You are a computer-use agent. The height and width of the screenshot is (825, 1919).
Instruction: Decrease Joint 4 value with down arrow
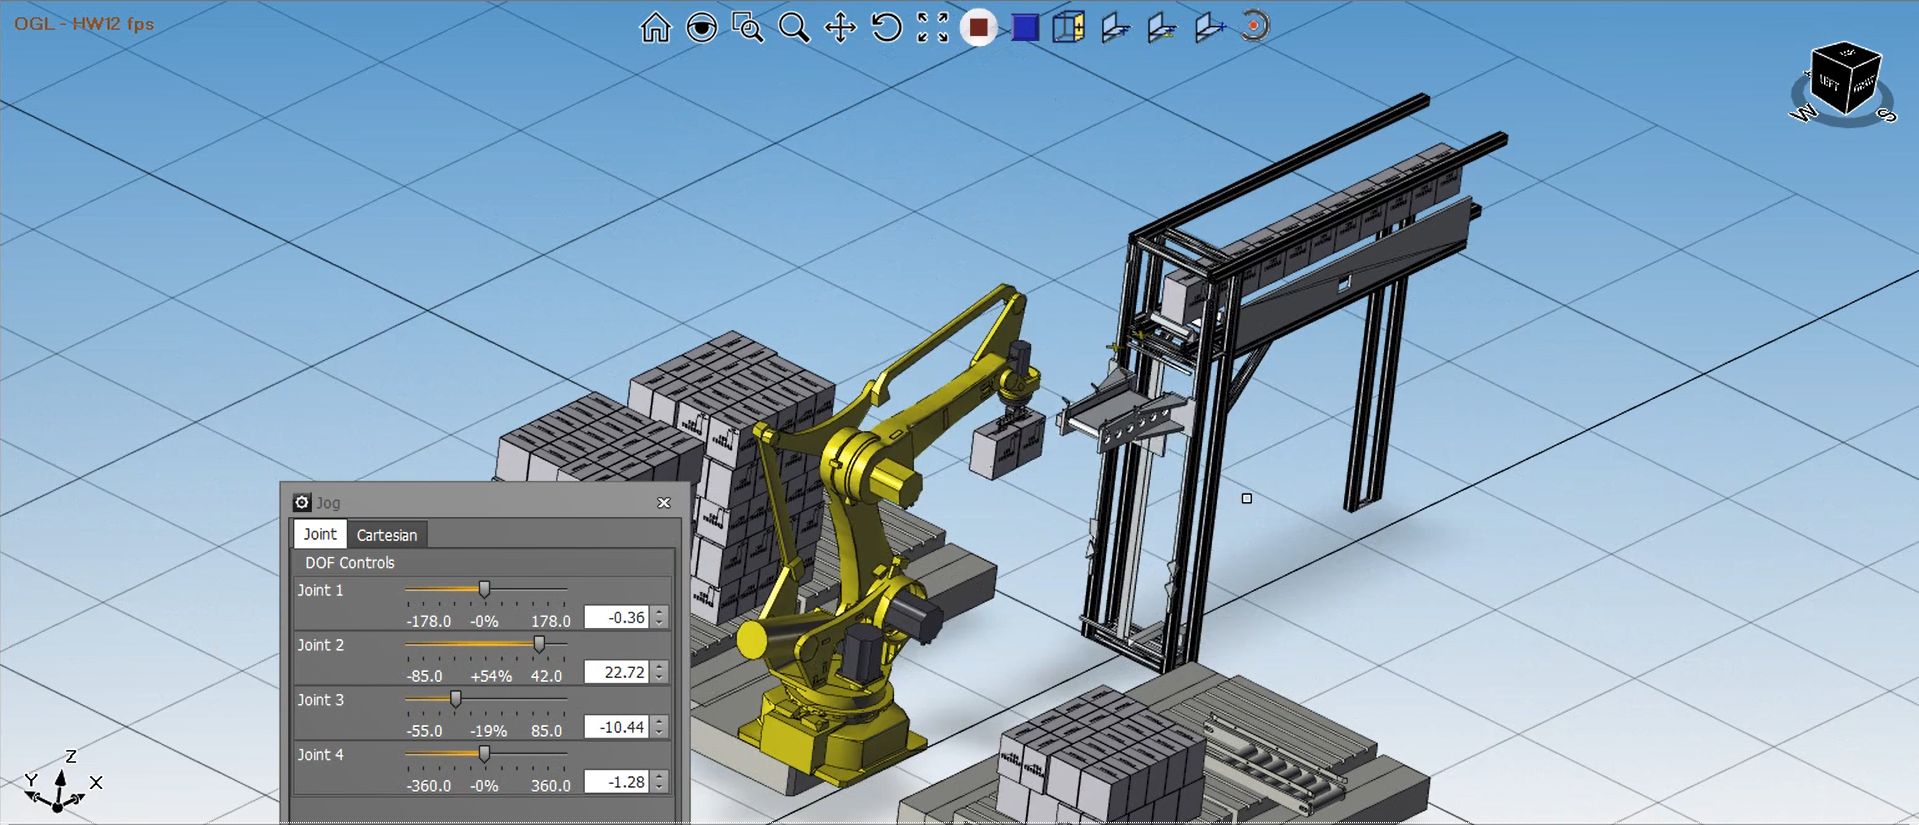[x=660, y=788]
